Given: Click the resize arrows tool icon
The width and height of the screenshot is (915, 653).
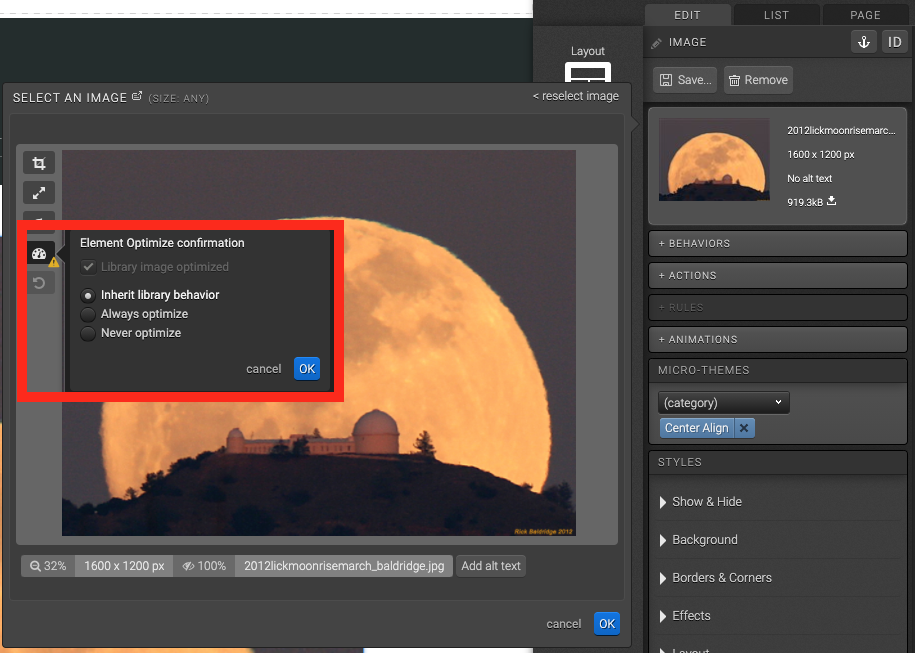Looking at the screenshot, I should click(39, 193).
